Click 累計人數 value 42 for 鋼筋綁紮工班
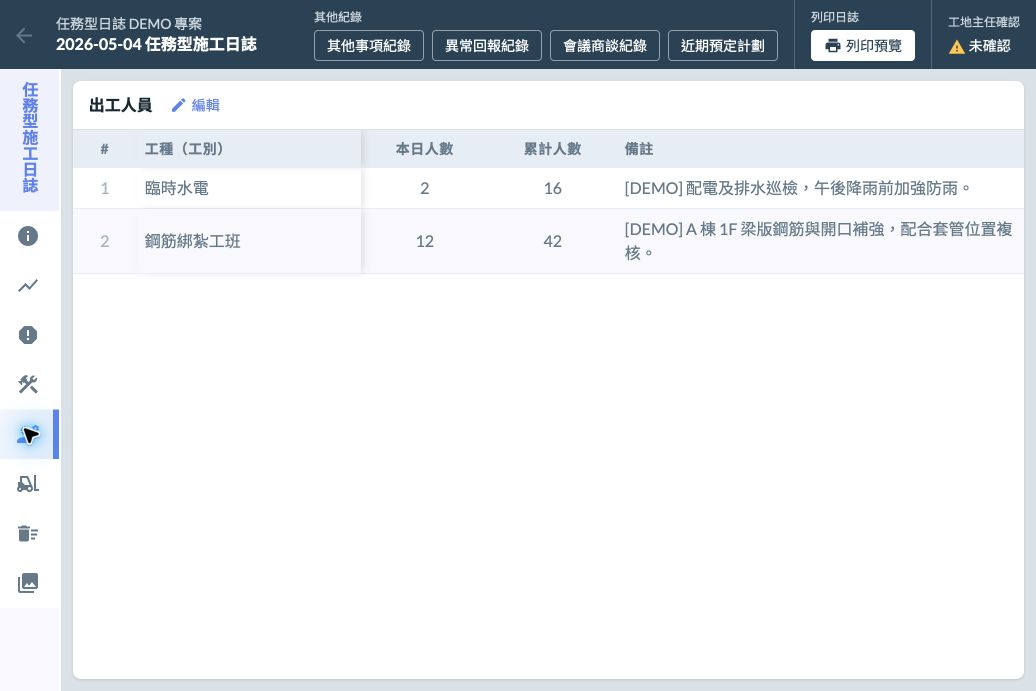Screen dimensions: 1036x691 tap(552, 241)
